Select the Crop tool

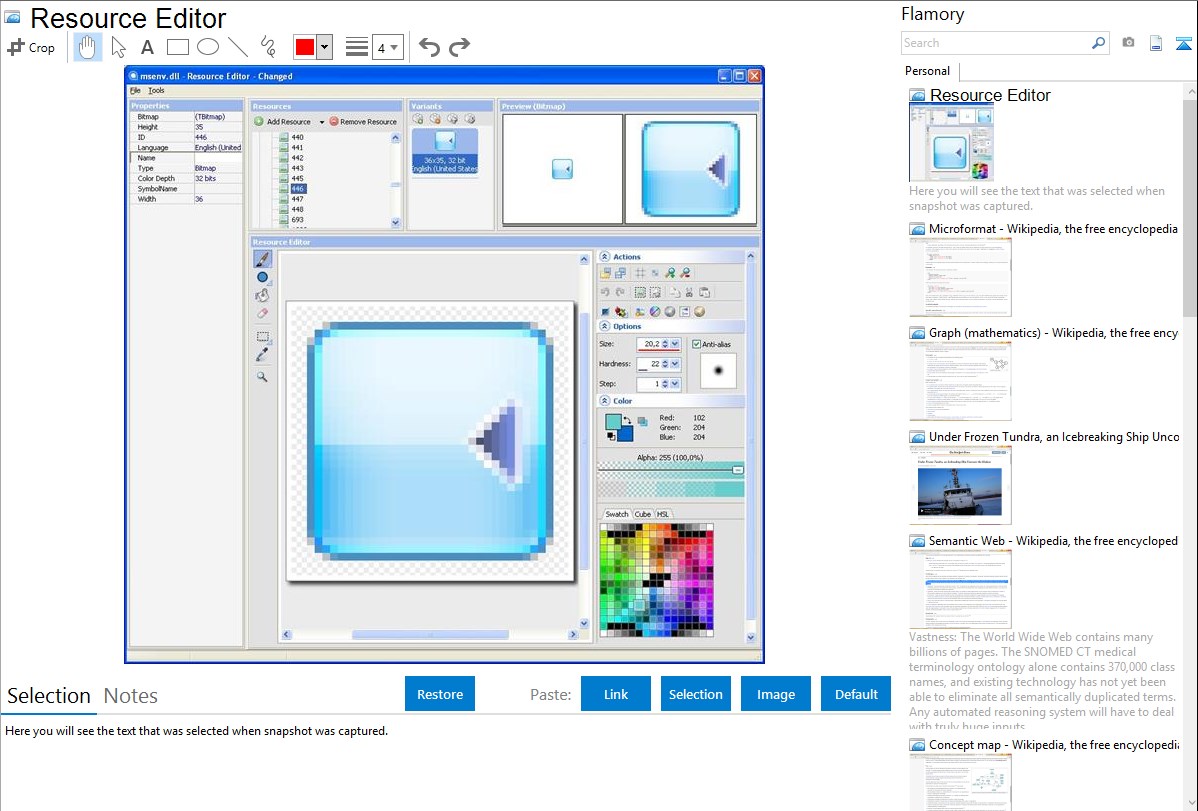(x=31, y=47)
